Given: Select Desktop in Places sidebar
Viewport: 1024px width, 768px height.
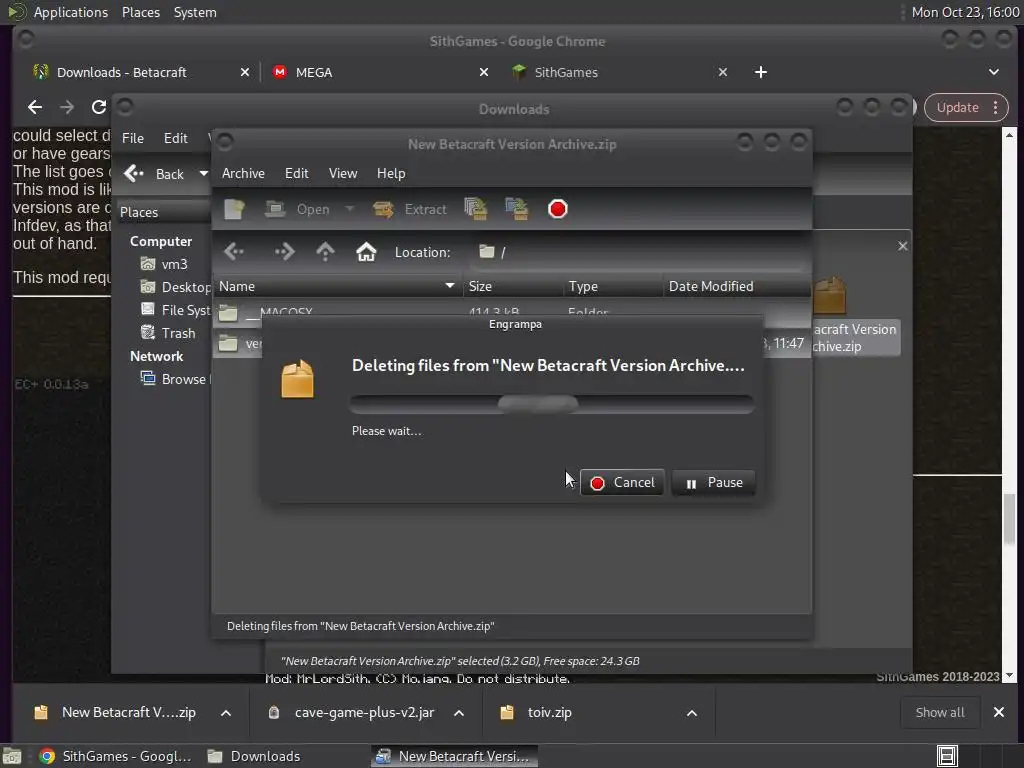Looking at the screenshot, I should pos(175,287).
